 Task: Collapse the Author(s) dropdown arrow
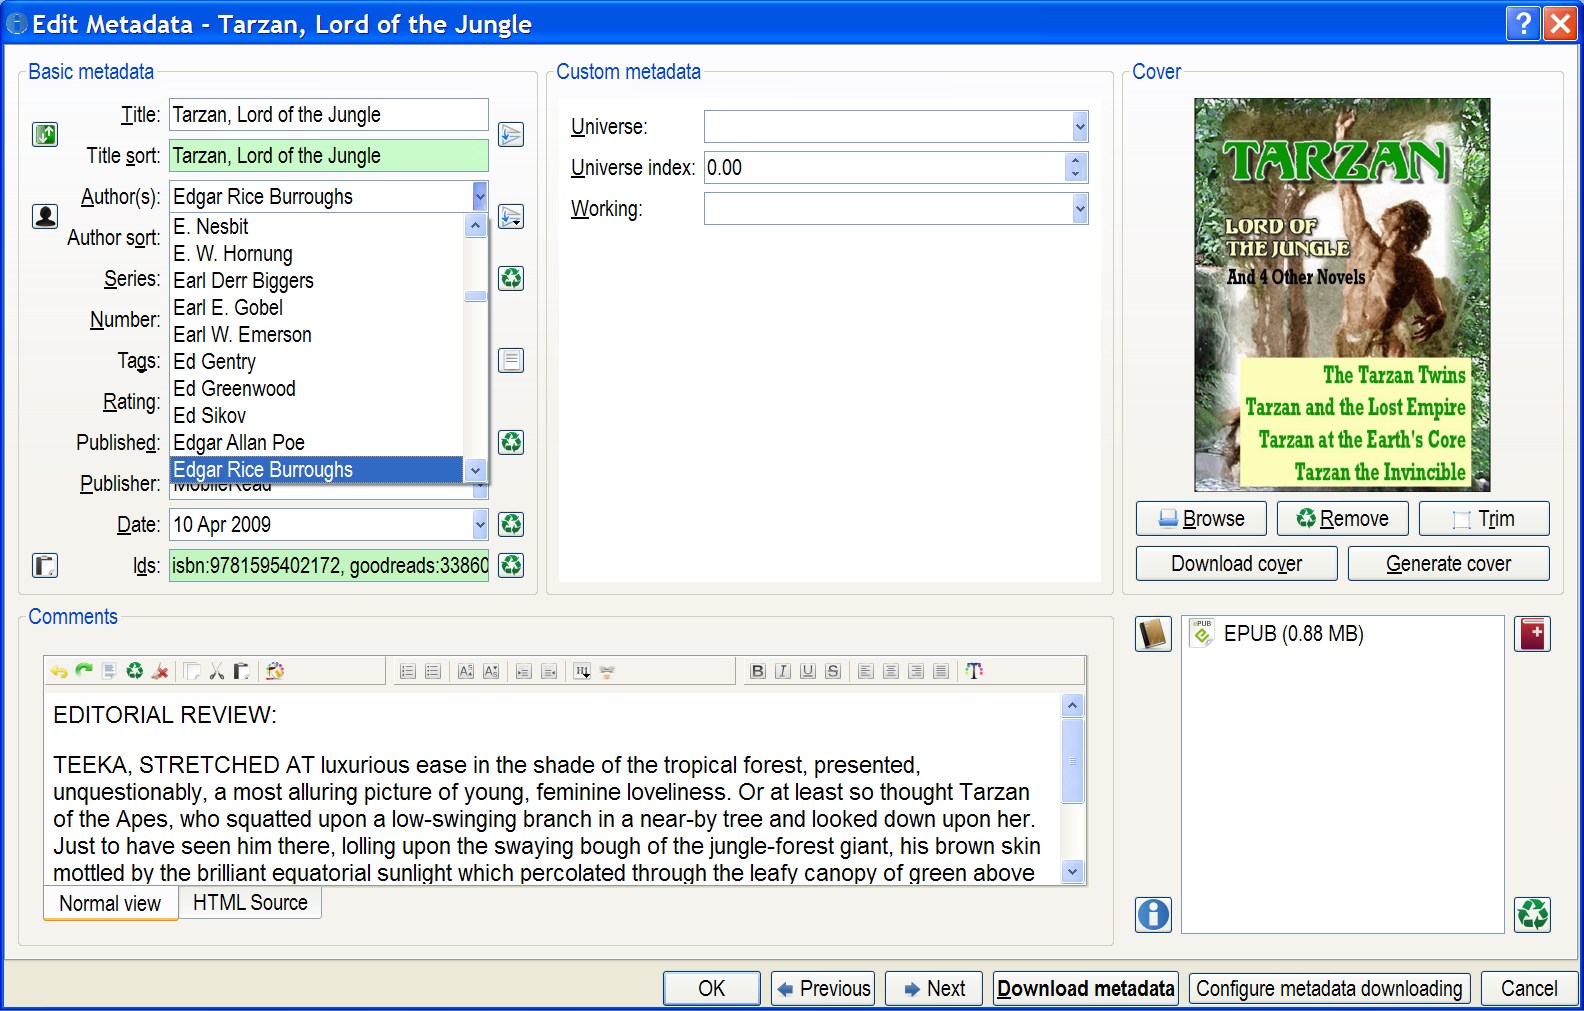[480, 196]
